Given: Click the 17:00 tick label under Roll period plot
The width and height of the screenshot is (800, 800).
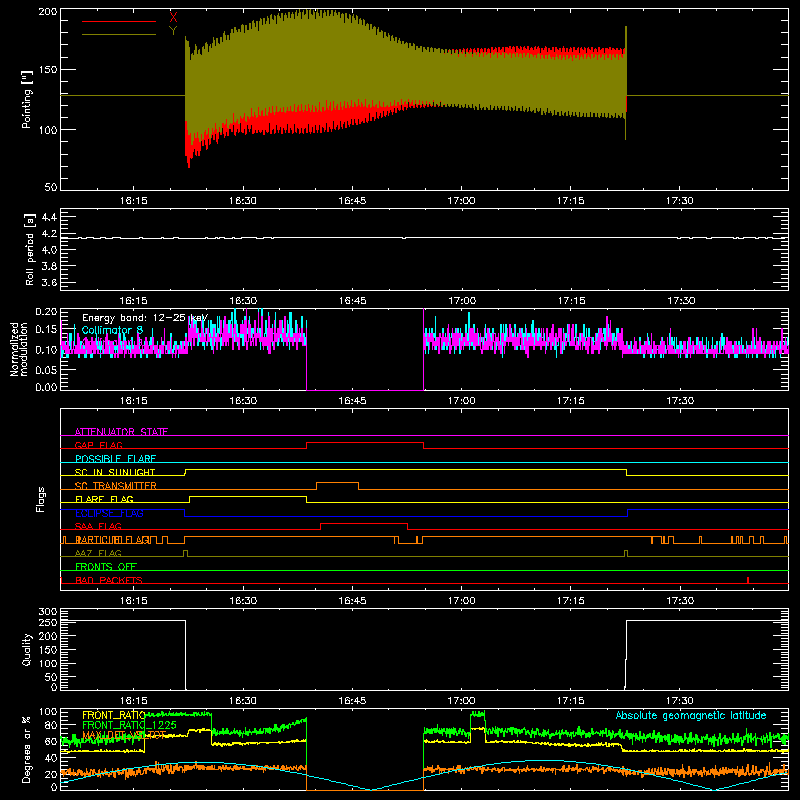Looking at the screenshot, I should (x=462, y=301).
